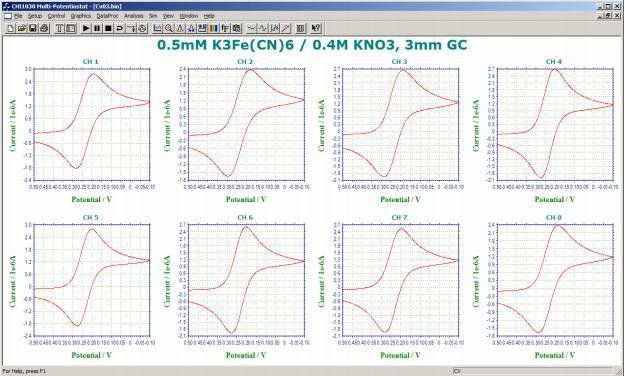Click For Help, press F1 status text
The image size is (625, 376).
click(x=25, y=371)
